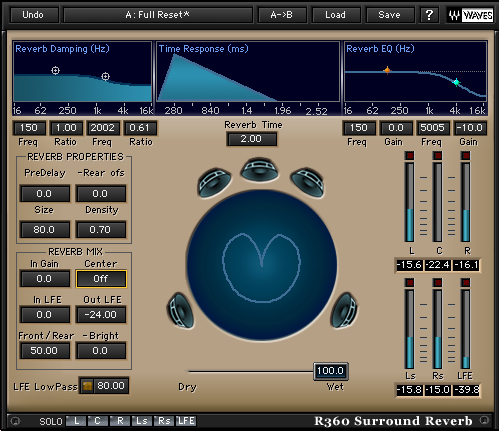This screenshot has height=431, width=499.
Task: Click the L peak readout -15.6
Action: pyautogui.click(x=409, y=265)
